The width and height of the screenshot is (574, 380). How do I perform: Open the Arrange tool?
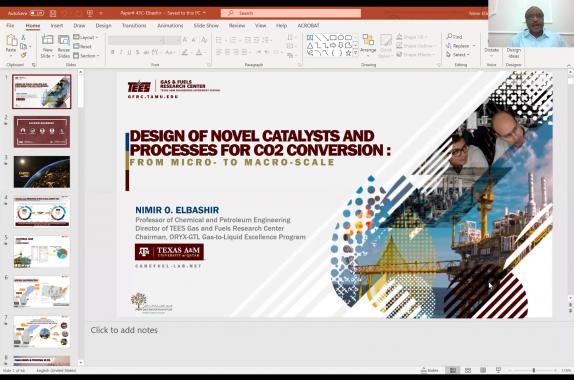coord(368,43)
